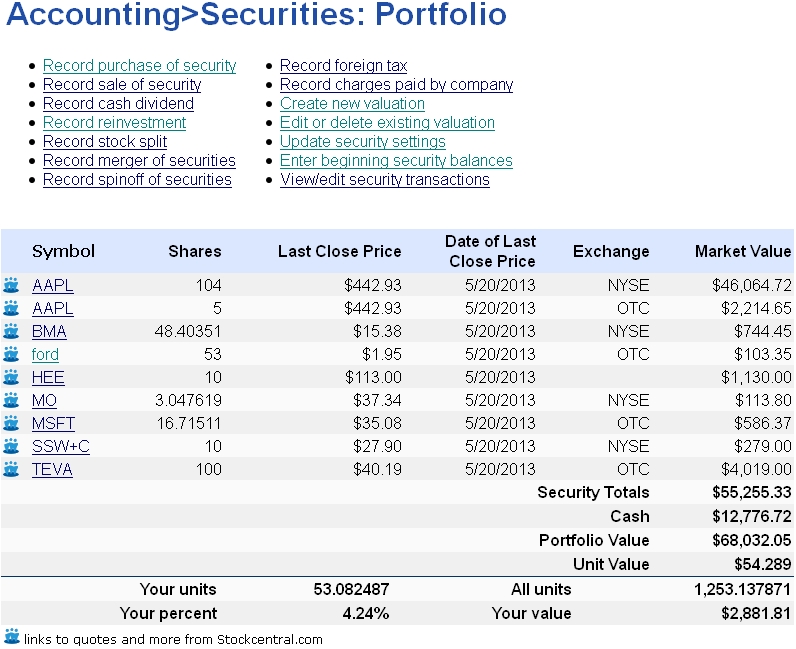Image resolution: width=796 pixels, height=649 pixels.
Task: Select the $27.90 last close price cell
Action: [377, 446]
